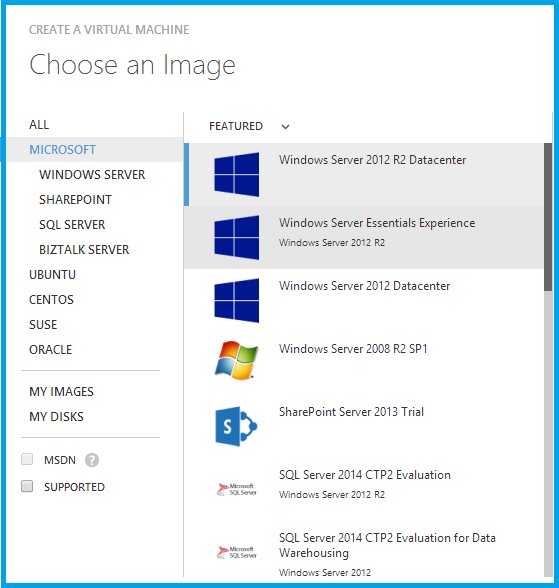This screenshot has width=559, height=588.
Task: Click the MSDN label text
Action: tap(60, 460)
